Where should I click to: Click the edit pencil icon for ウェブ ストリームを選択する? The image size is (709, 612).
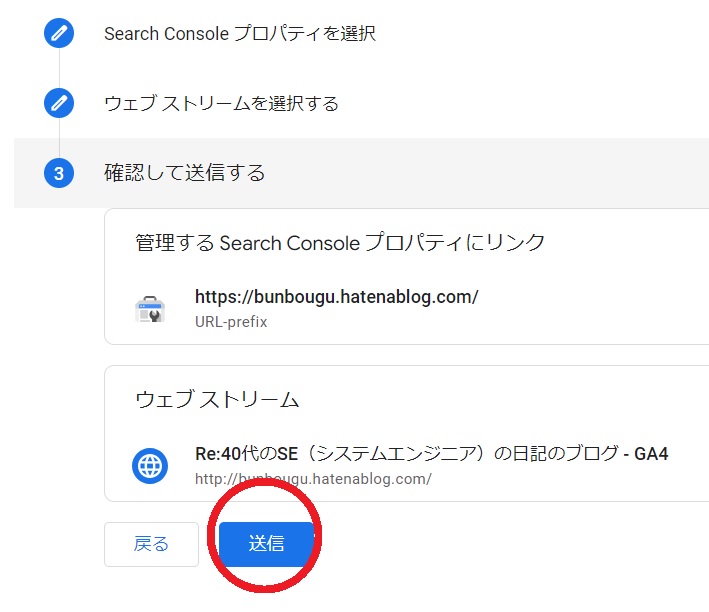(x=59, y=103)
